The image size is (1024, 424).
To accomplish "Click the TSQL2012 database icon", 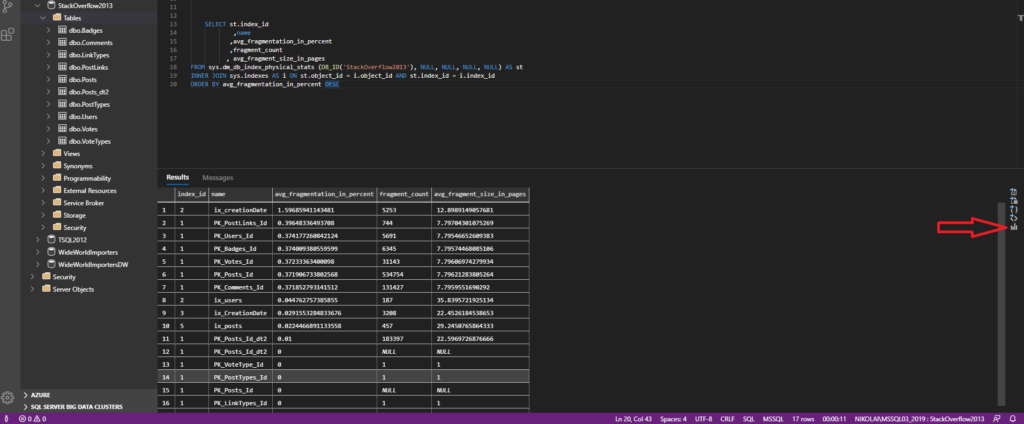I will pos(52,240).
